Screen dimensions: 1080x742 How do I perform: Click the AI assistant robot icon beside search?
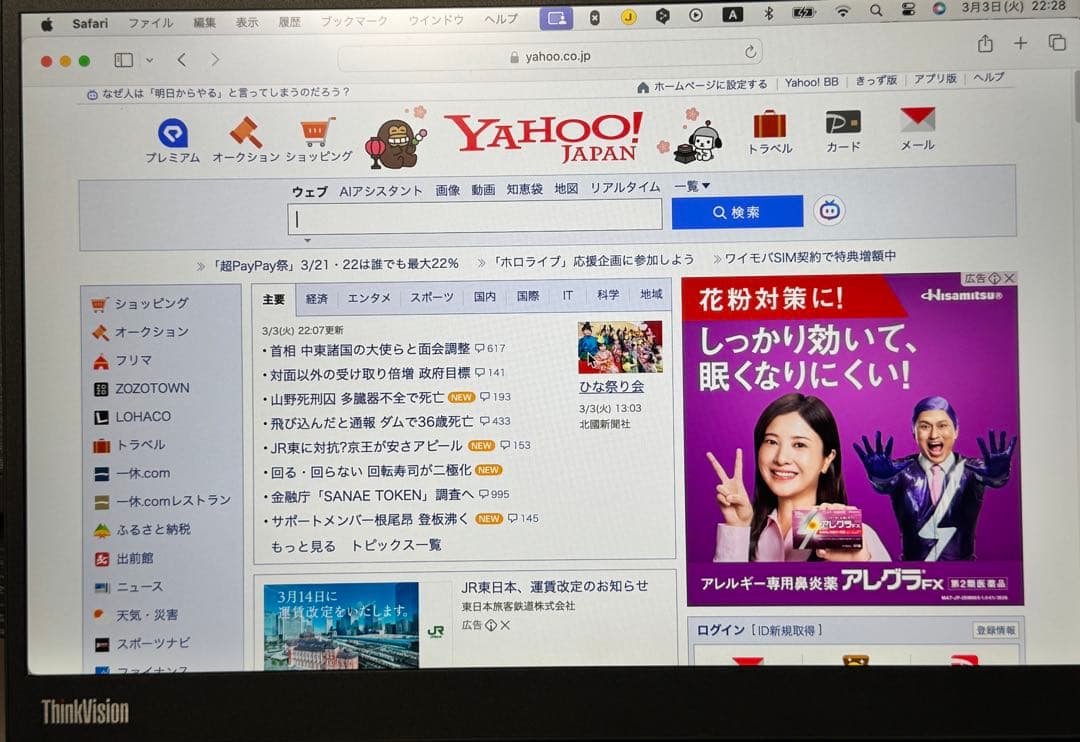coord(829,210)
